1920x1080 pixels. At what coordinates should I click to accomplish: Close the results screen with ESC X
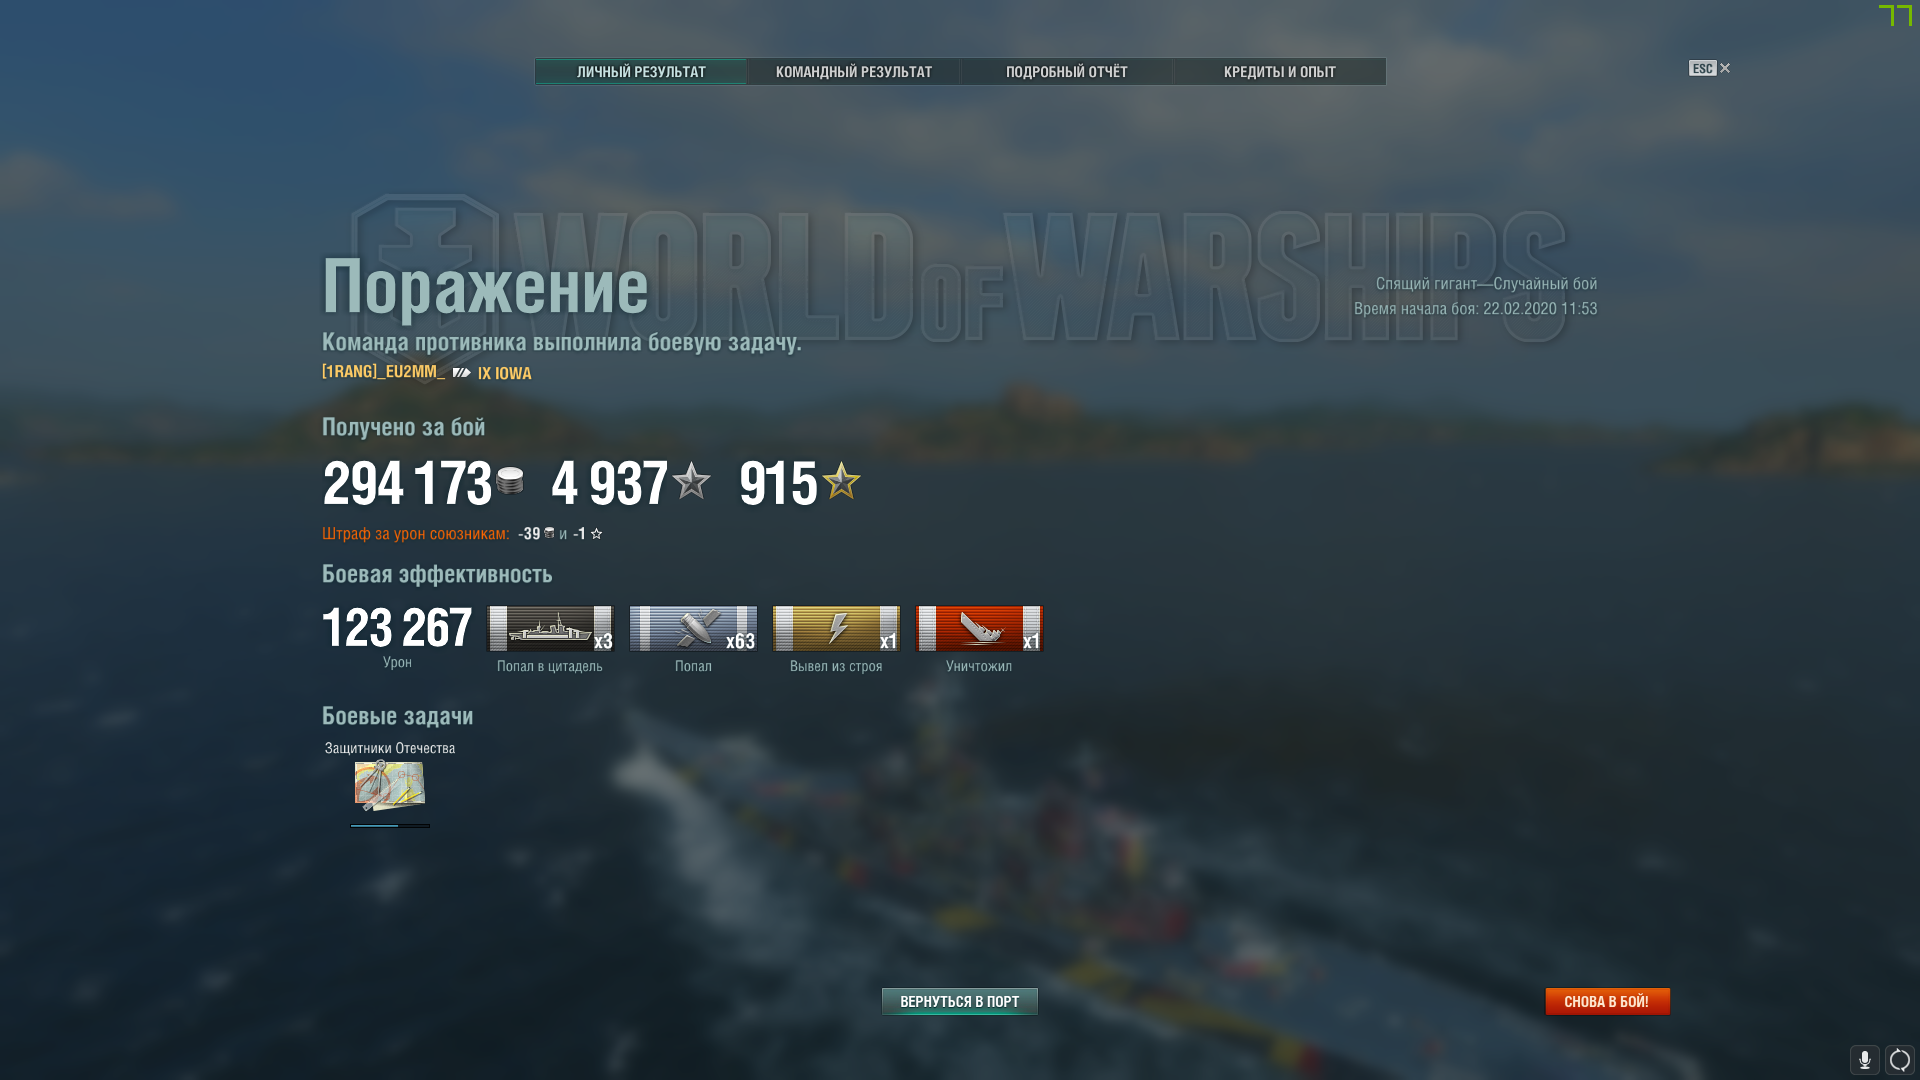coord(1710,68)
